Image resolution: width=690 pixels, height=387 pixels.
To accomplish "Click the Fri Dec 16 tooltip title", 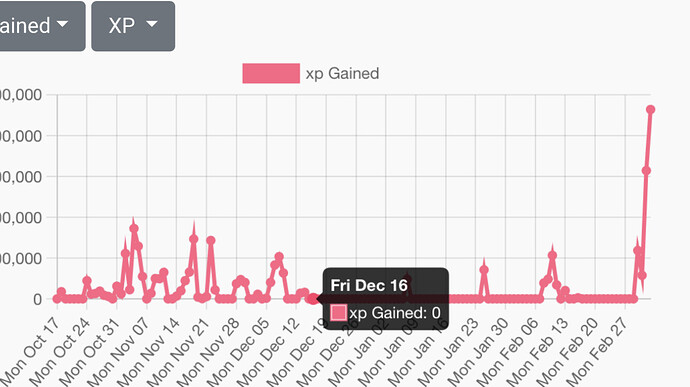I will point(369,285).
